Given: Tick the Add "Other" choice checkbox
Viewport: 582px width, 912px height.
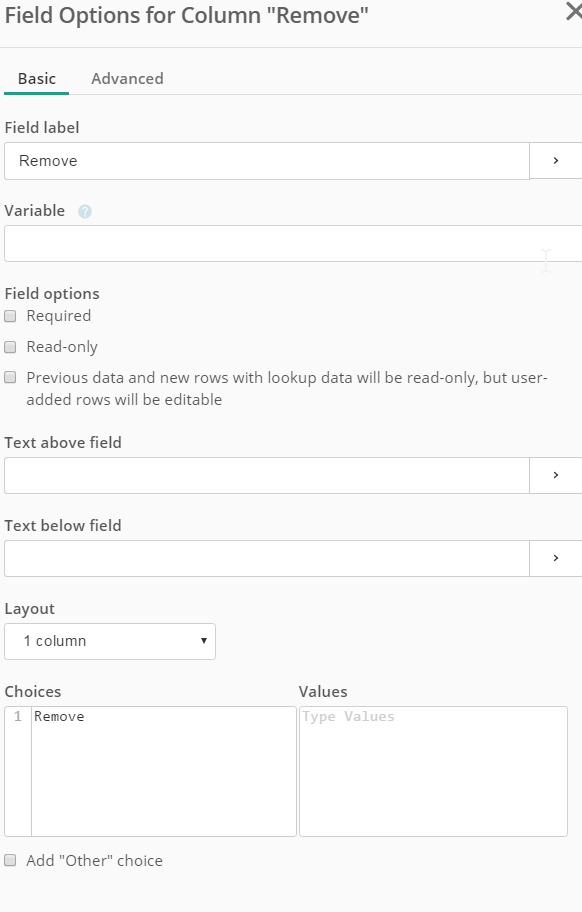Looking at the screenshot, I should [x=10, y=860].
